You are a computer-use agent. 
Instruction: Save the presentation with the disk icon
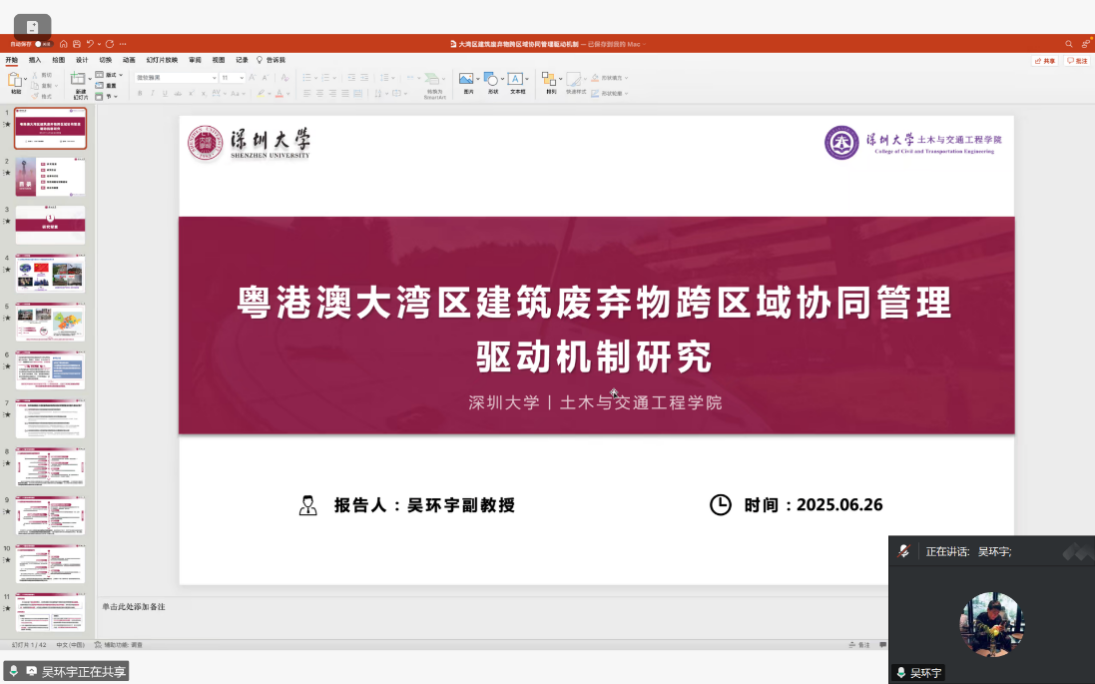tap(77, 44)
